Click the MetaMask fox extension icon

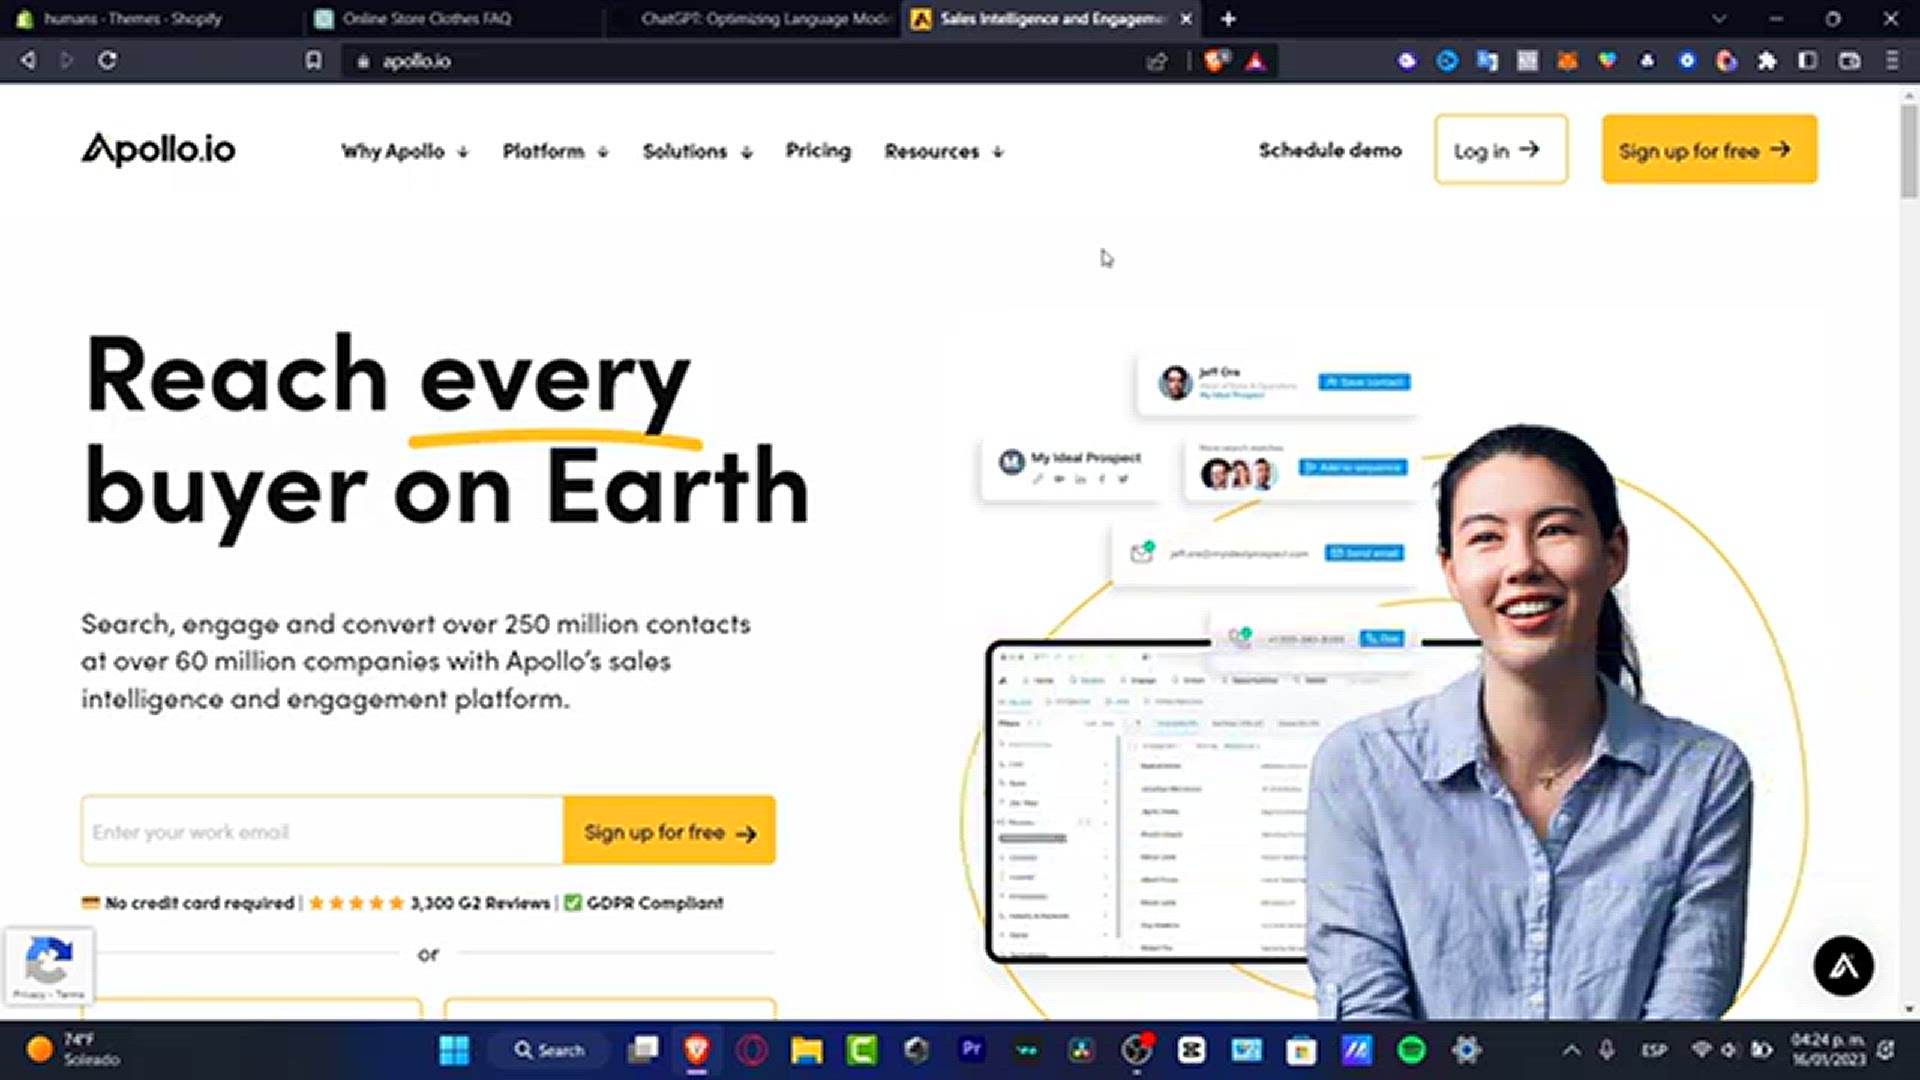coord(1567,61)
